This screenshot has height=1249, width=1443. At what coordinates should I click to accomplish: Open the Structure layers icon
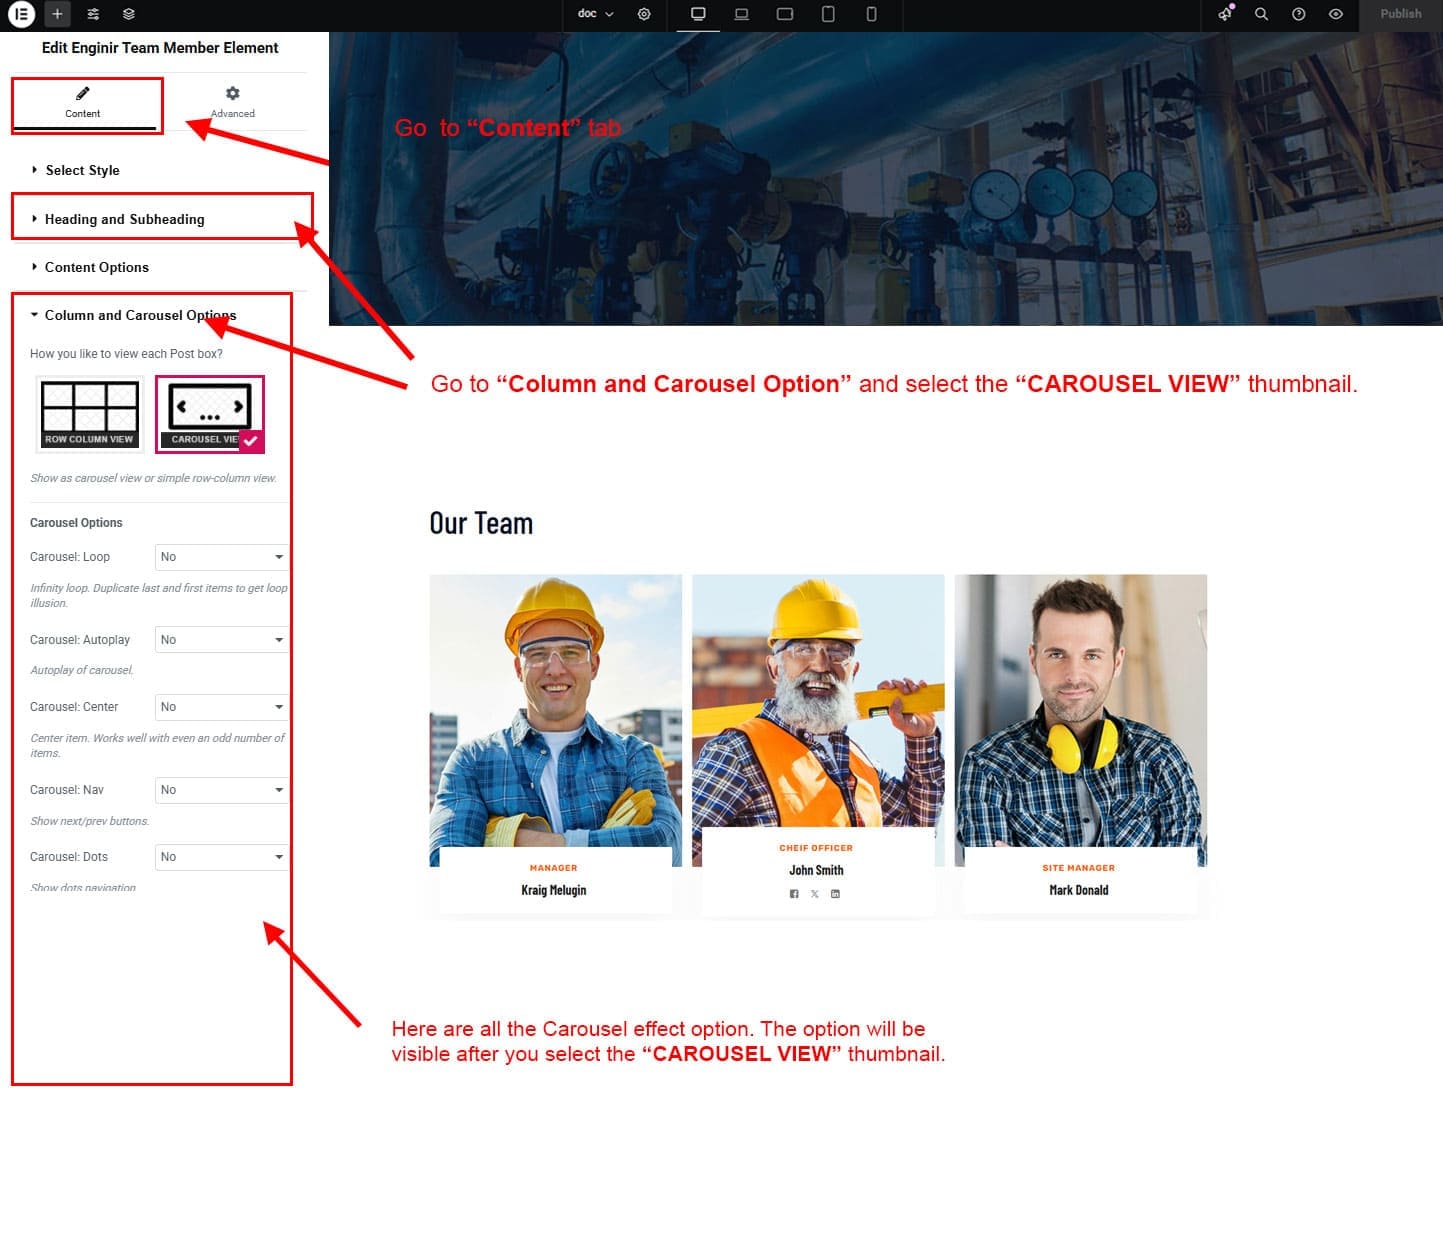click(129, 14)
